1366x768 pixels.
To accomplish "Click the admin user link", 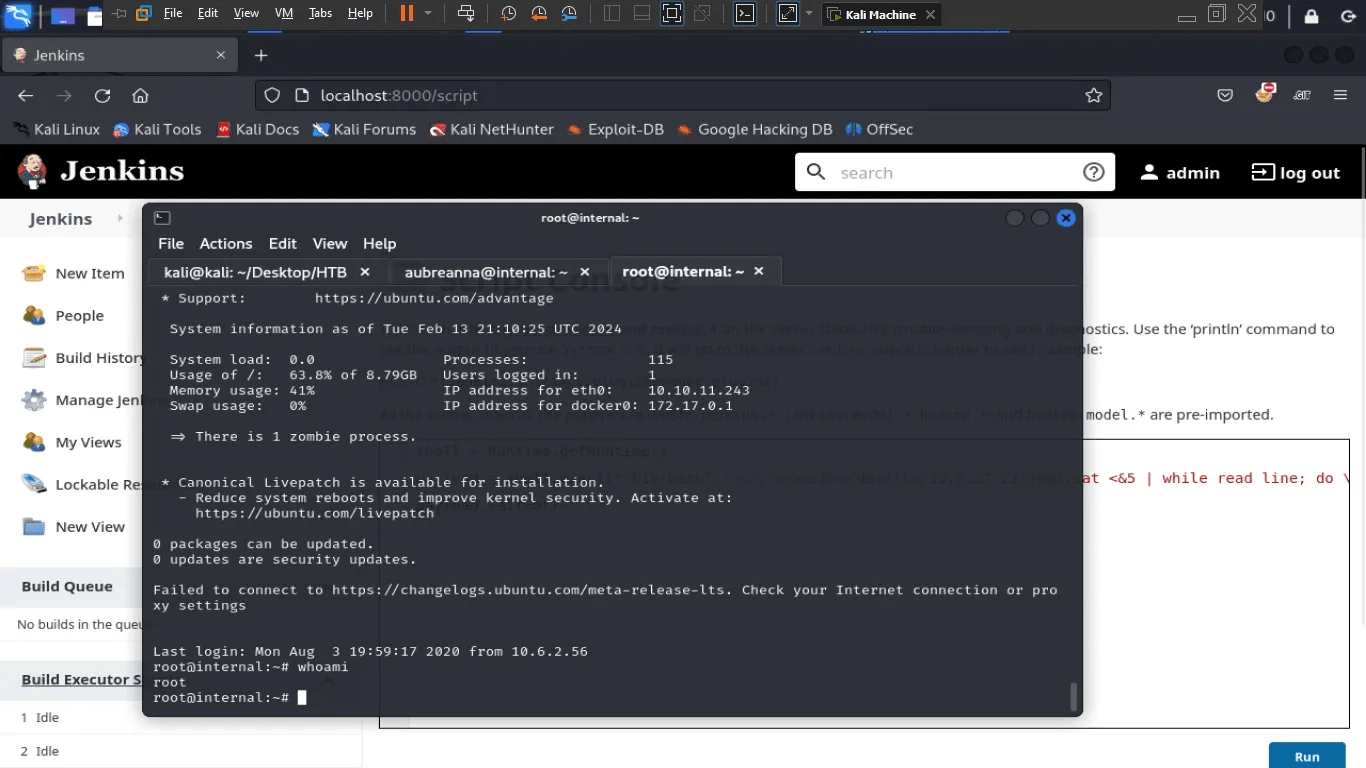I will pyautogui.click(x=1180, y=172).
